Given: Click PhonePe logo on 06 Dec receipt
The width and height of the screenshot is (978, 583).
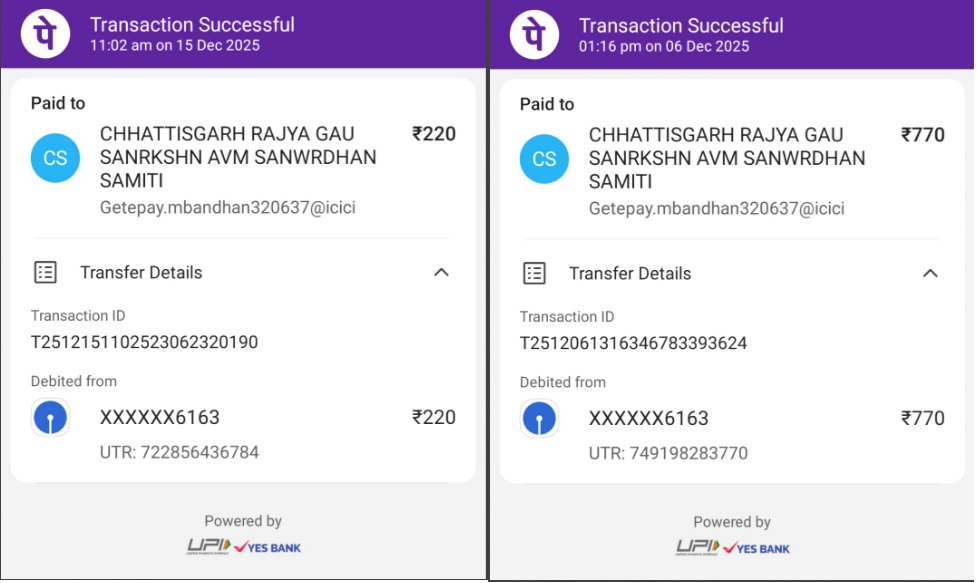Looking at the screenshot, I should coord(534,34).
